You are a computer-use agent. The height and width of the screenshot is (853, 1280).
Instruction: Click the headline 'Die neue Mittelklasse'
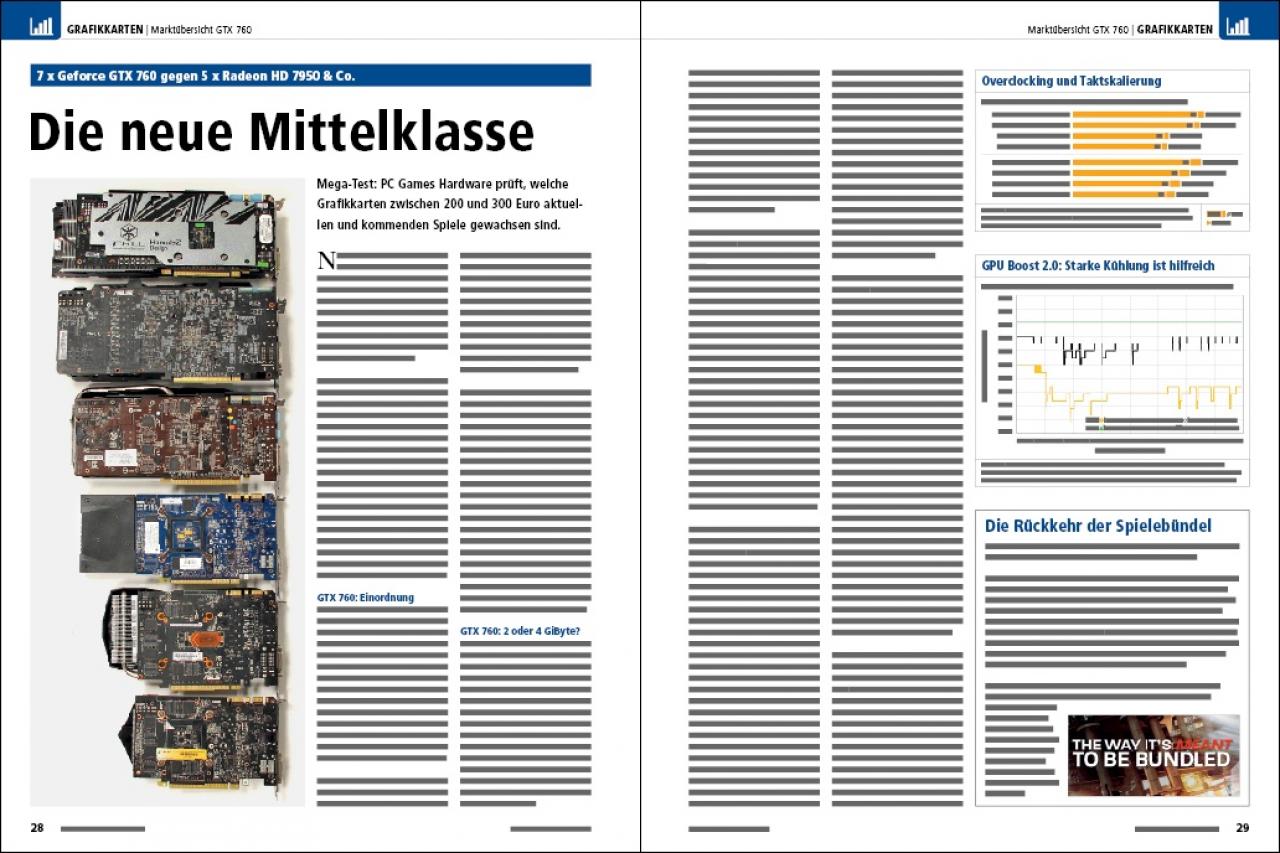pos(281,130)
